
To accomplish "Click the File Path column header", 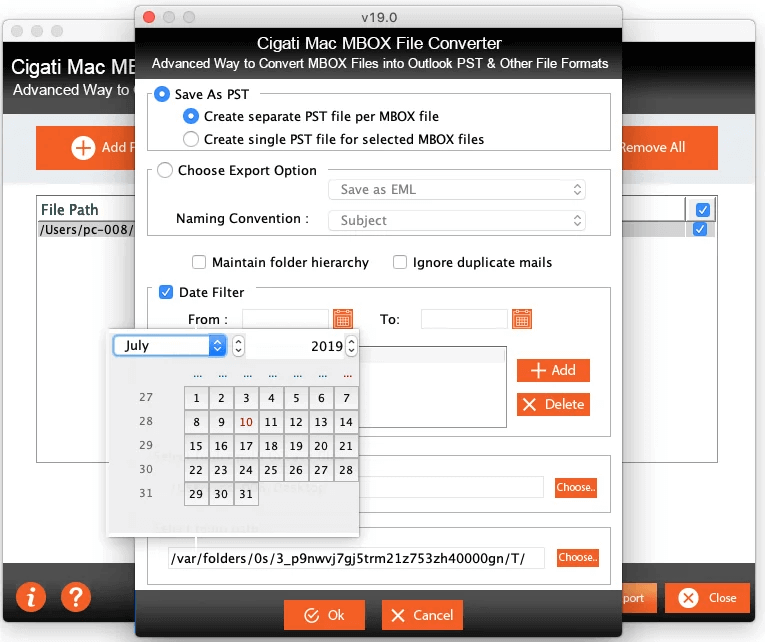I will [x=70, y=210].
